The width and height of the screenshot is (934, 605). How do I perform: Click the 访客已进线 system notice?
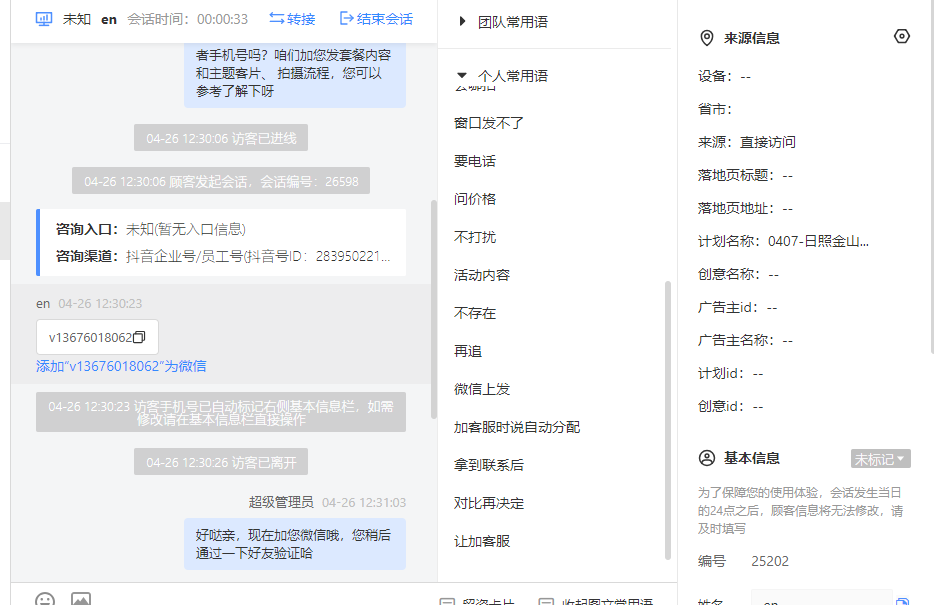[221, 138]
